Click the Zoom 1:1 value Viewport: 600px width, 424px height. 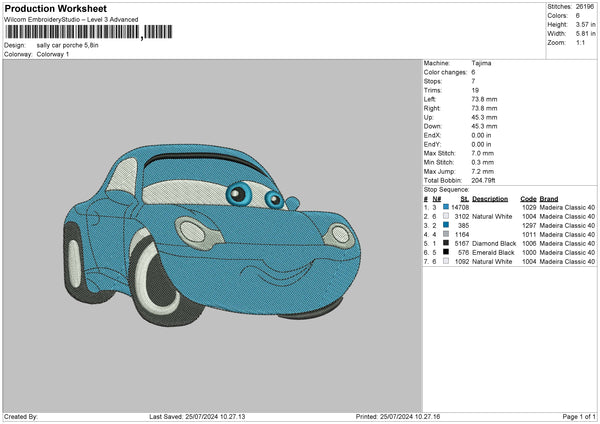578,44
